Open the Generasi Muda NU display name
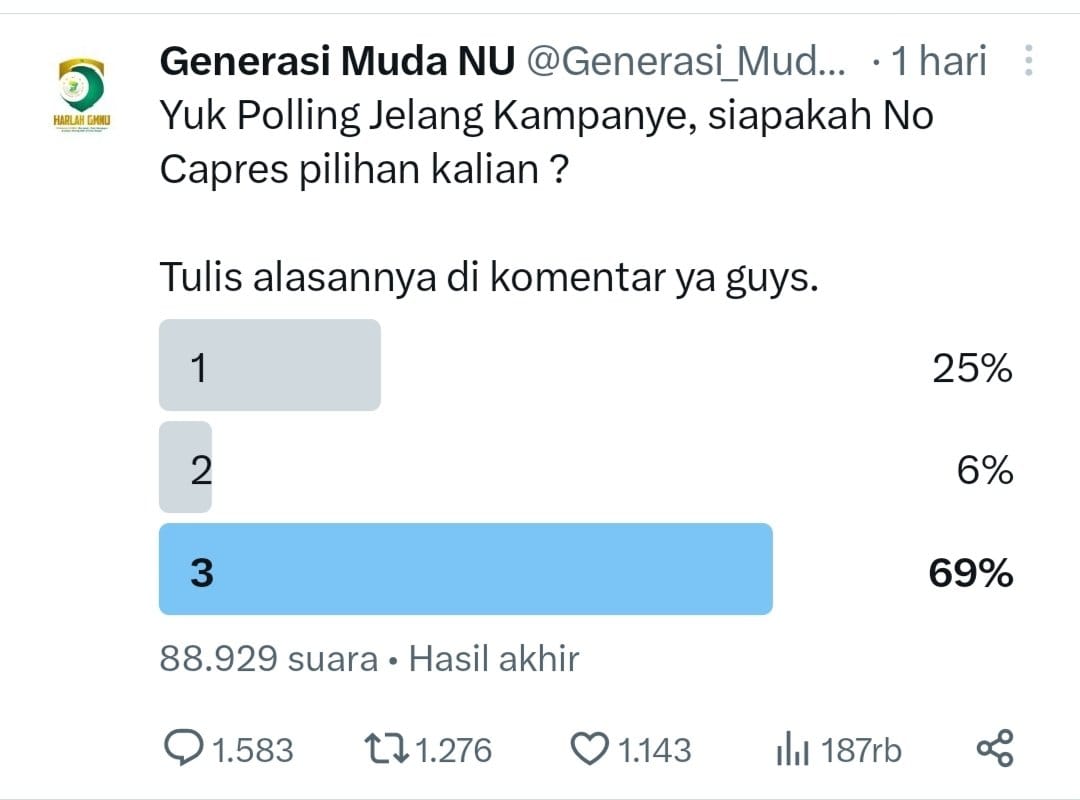 pyautogui.click(x=338, y=61)
